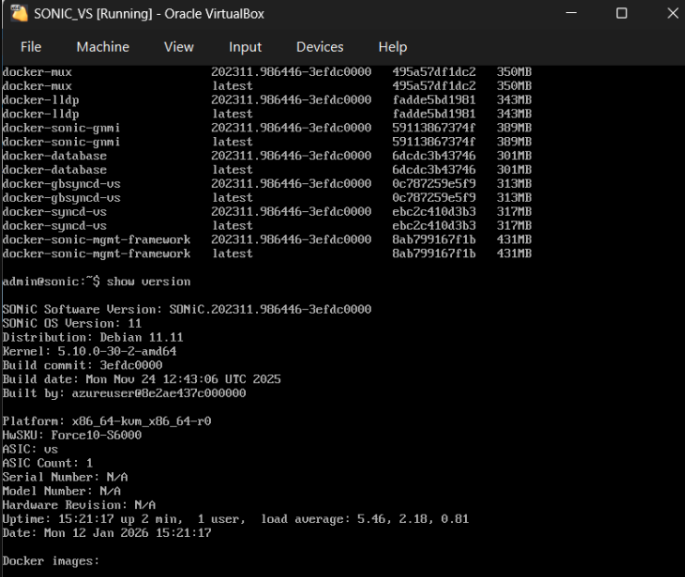Click the 'ASIC Count: 1' line
This screenshot has width=685, height=577.
coord(48,463)
